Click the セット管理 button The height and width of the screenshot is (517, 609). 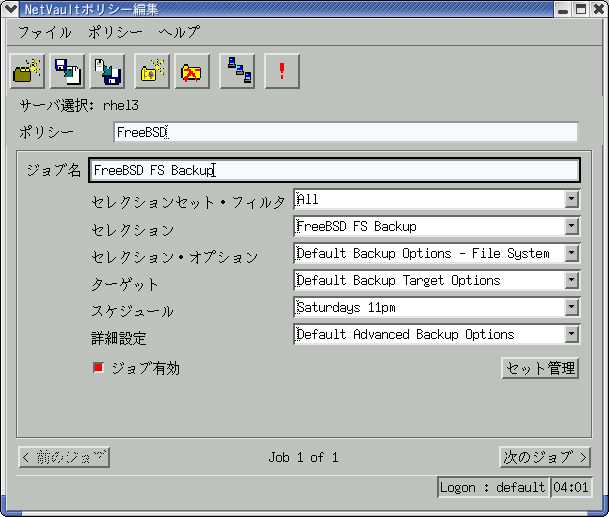[x=540, y=368]
